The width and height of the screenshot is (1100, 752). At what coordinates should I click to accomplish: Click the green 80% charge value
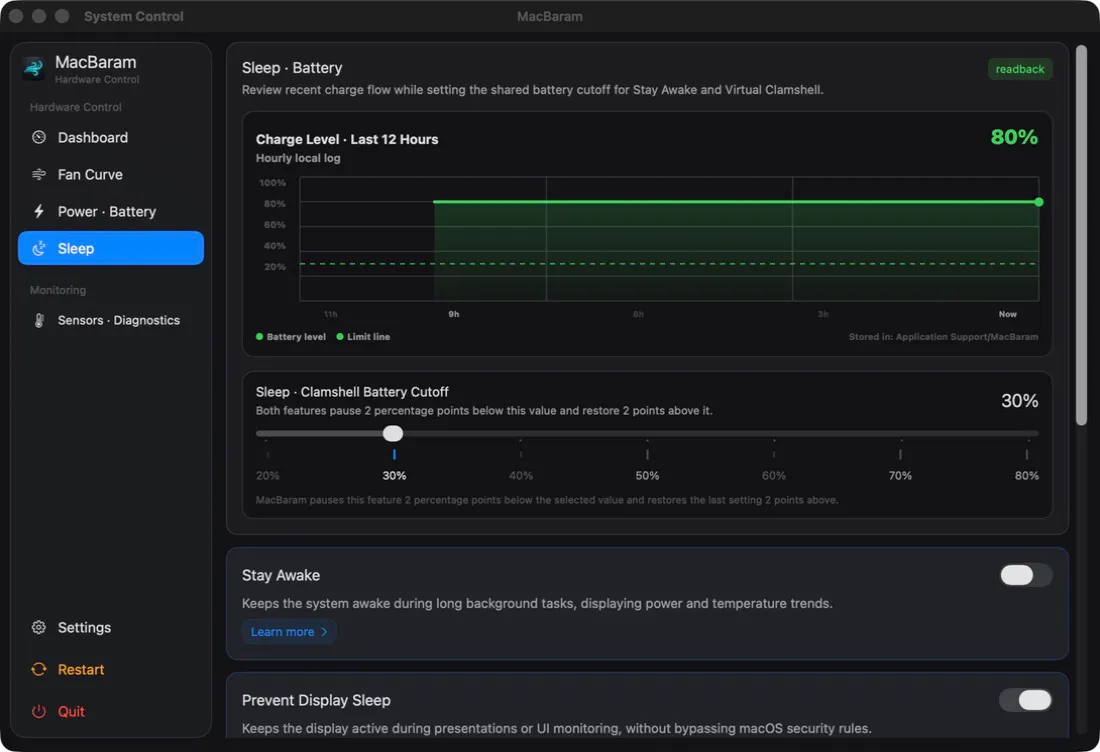[1014, 137]
